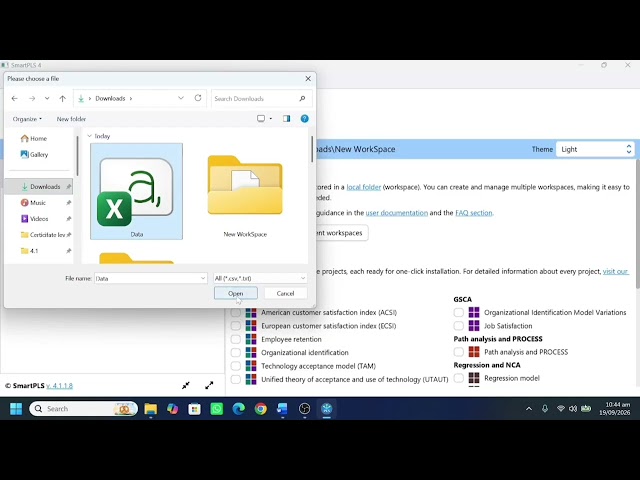Viewport: 640px width, 480px height.
Task: Check Organizational Identification Model Variations
Action: point(459,313)
